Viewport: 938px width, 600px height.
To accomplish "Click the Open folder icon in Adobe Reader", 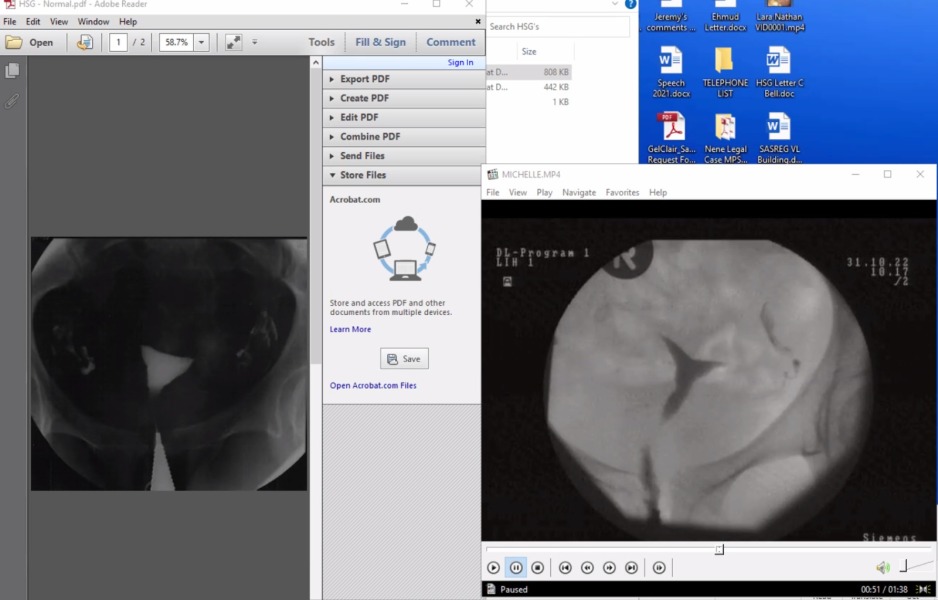I will click(x=12, y=42).
